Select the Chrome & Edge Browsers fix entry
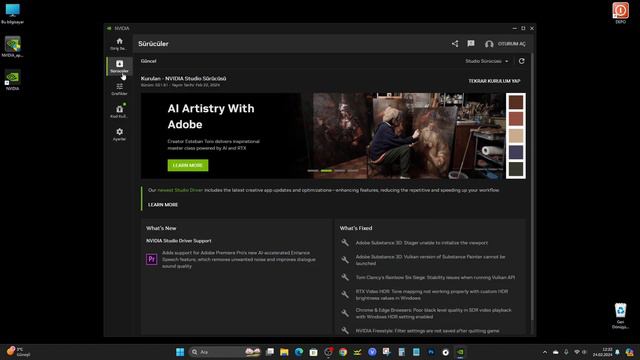Viewport: 640px width, 360px height. coord(433,313)
